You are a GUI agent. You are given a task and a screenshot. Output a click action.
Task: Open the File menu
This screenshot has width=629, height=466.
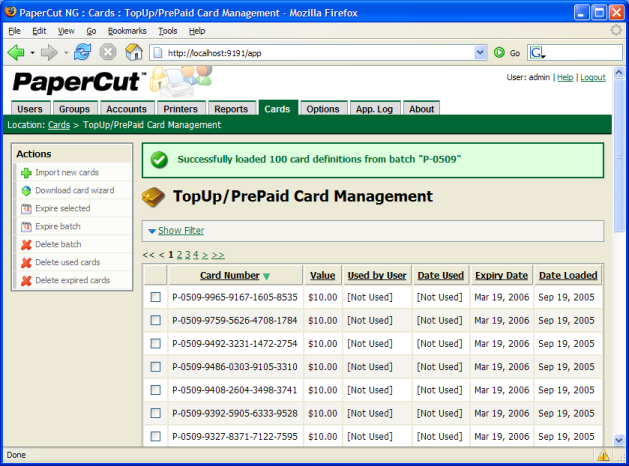[x=14, y=31]
